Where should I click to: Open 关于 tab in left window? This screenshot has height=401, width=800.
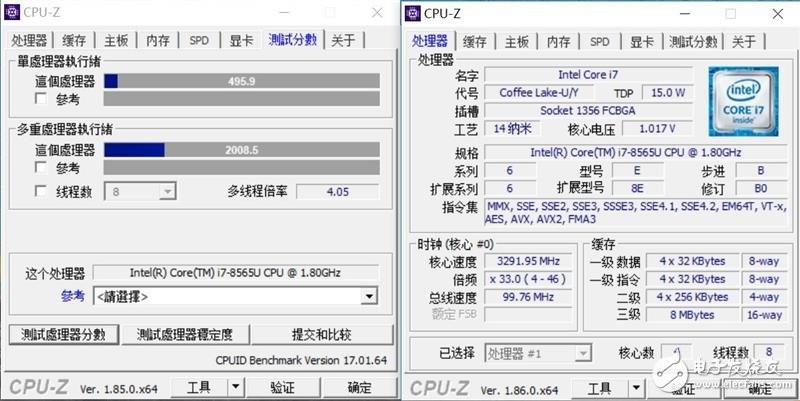(x=343, y=40)
